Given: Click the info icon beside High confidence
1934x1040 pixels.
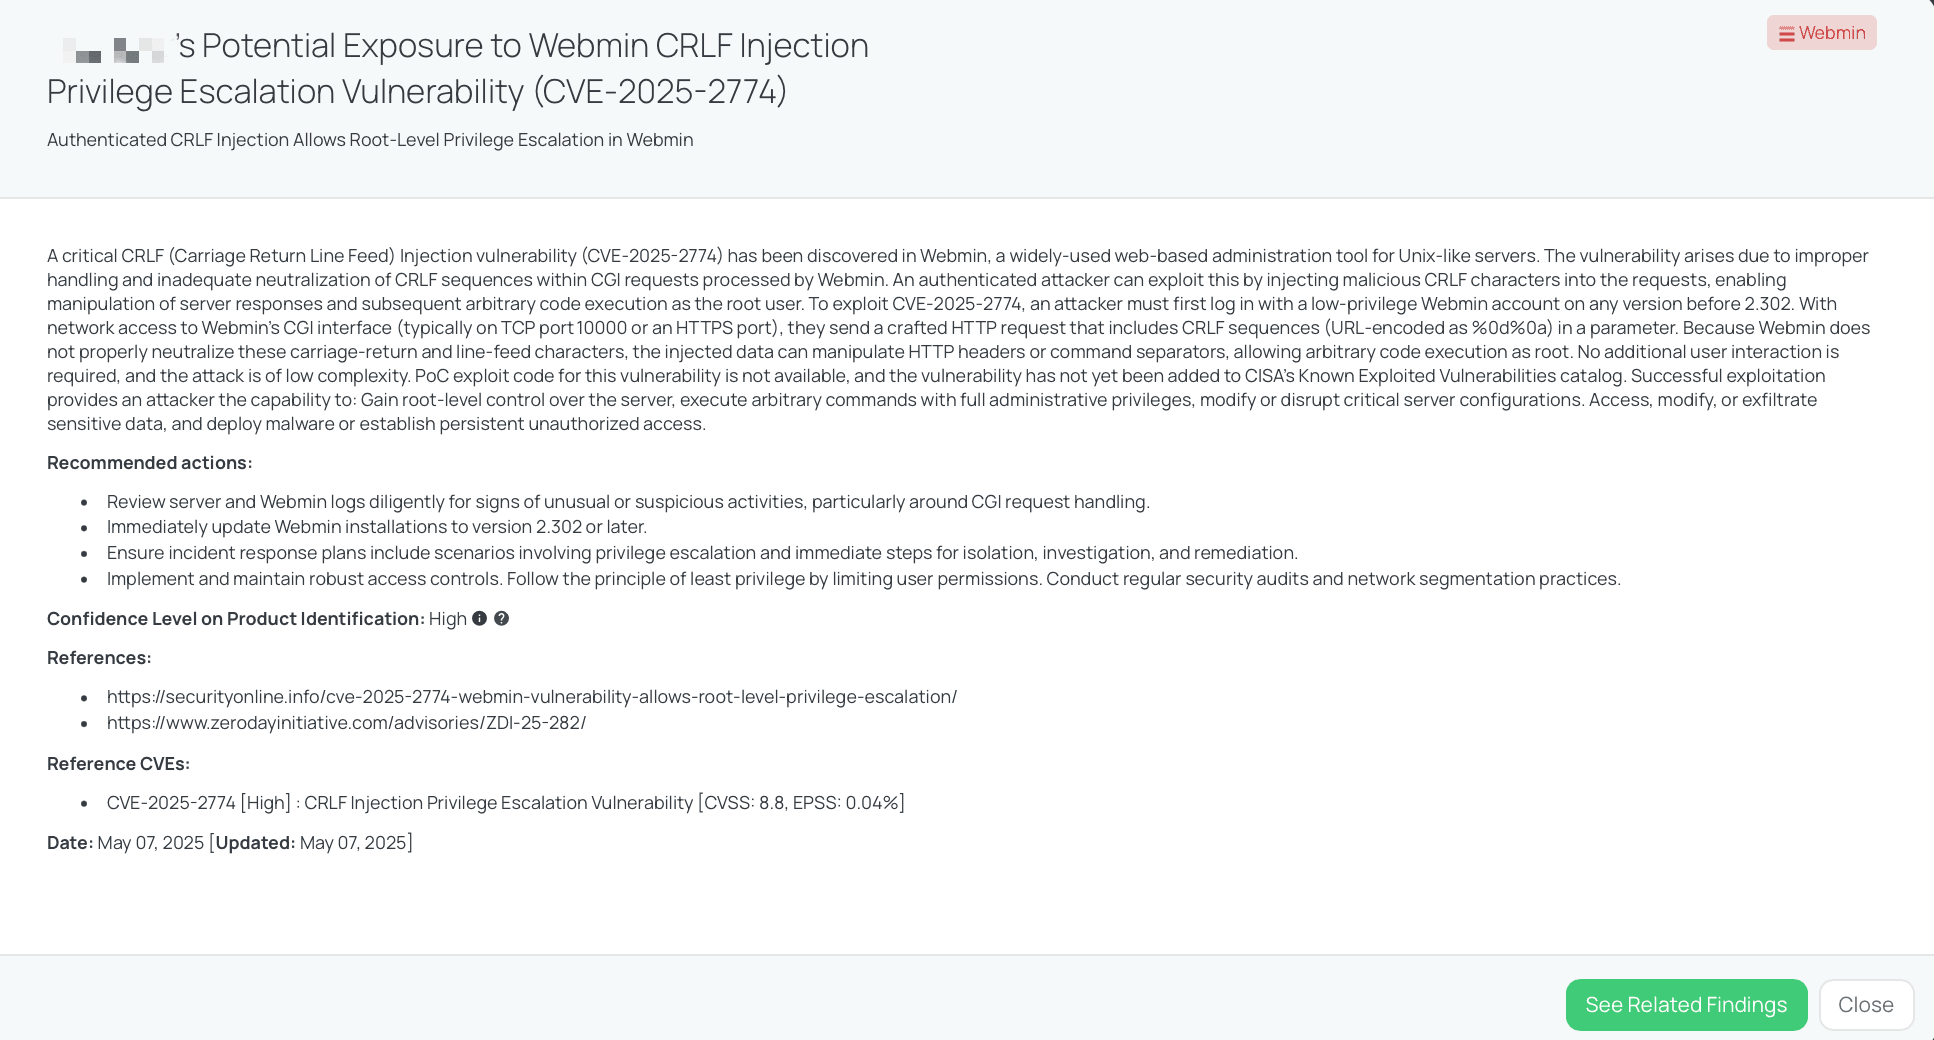Looking at the screenshot, I should (x=480, y=619).
